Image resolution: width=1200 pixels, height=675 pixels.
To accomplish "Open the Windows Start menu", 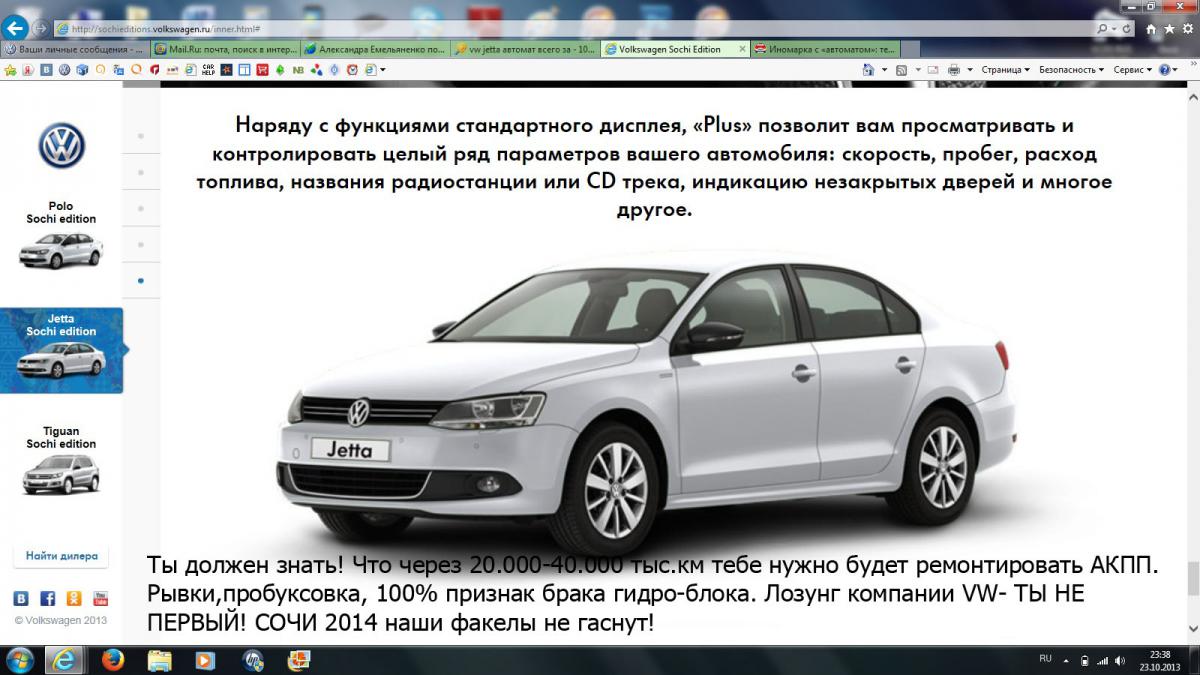I will tap(19, 660).
